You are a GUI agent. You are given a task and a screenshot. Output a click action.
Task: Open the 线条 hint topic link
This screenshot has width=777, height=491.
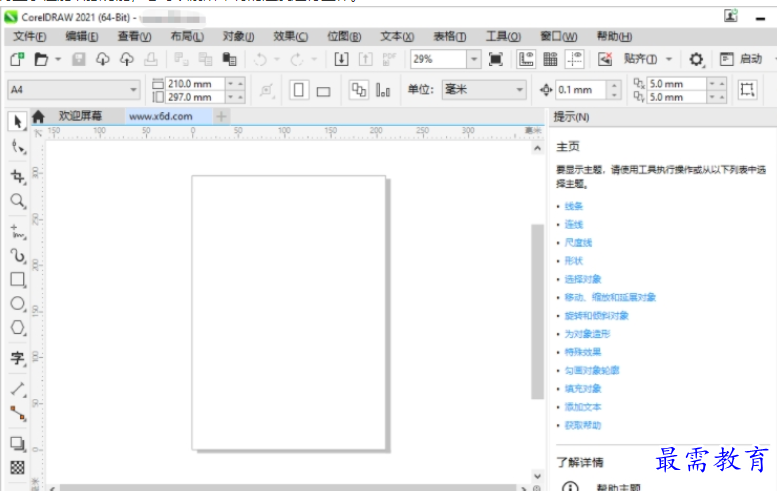[573, 206]
